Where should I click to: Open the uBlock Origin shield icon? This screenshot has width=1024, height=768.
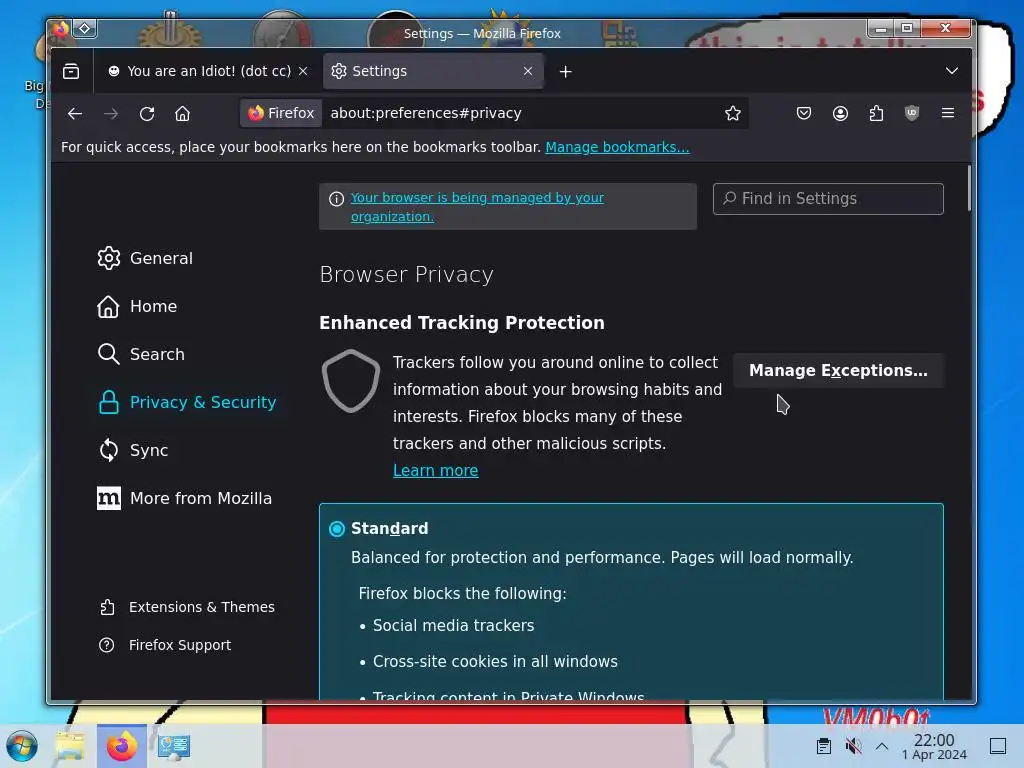coord(912,114)
